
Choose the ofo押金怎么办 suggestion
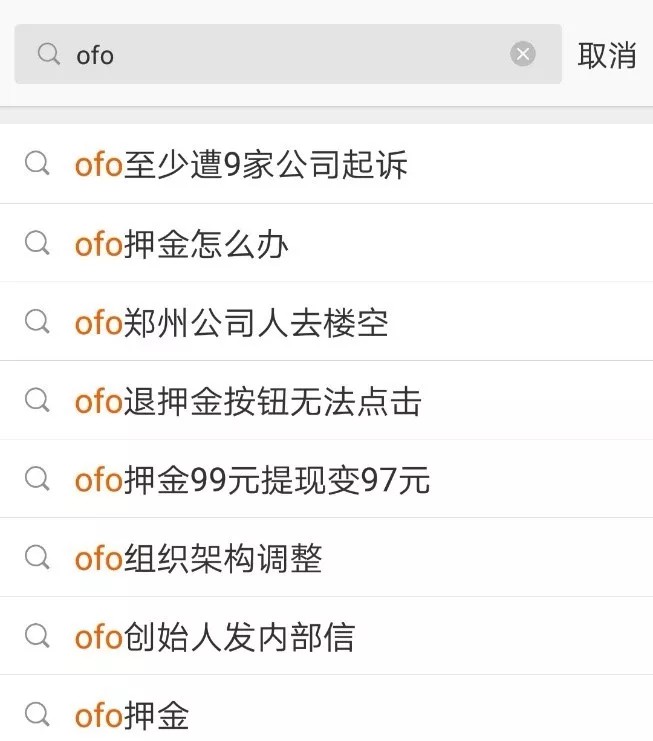point(181,243)
